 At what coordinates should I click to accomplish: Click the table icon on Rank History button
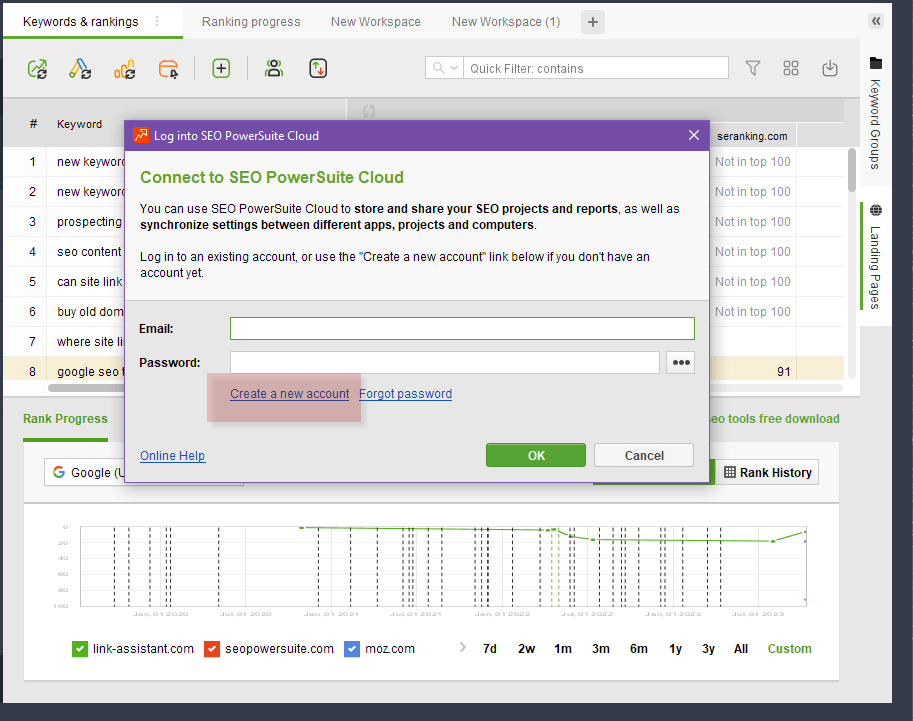(x=730, y=472)
